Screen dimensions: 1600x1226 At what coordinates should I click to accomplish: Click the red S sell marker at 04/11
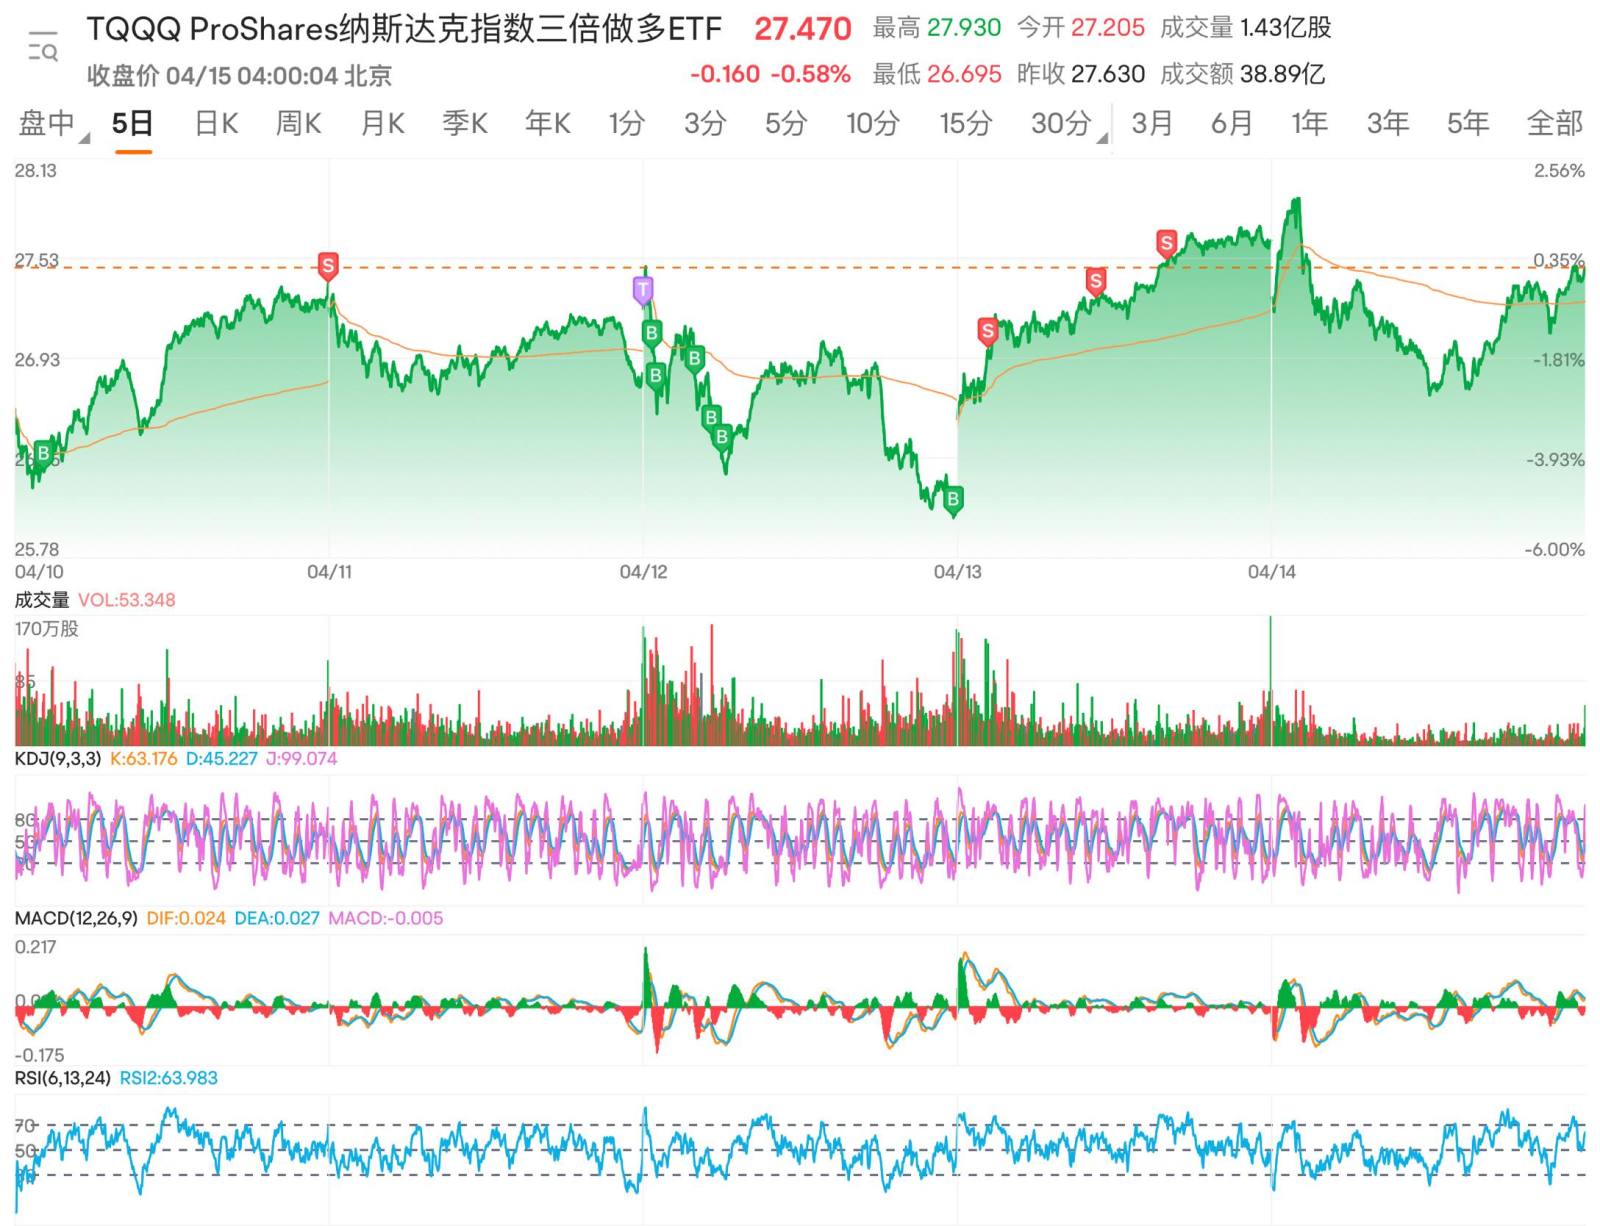click(327, 266)
